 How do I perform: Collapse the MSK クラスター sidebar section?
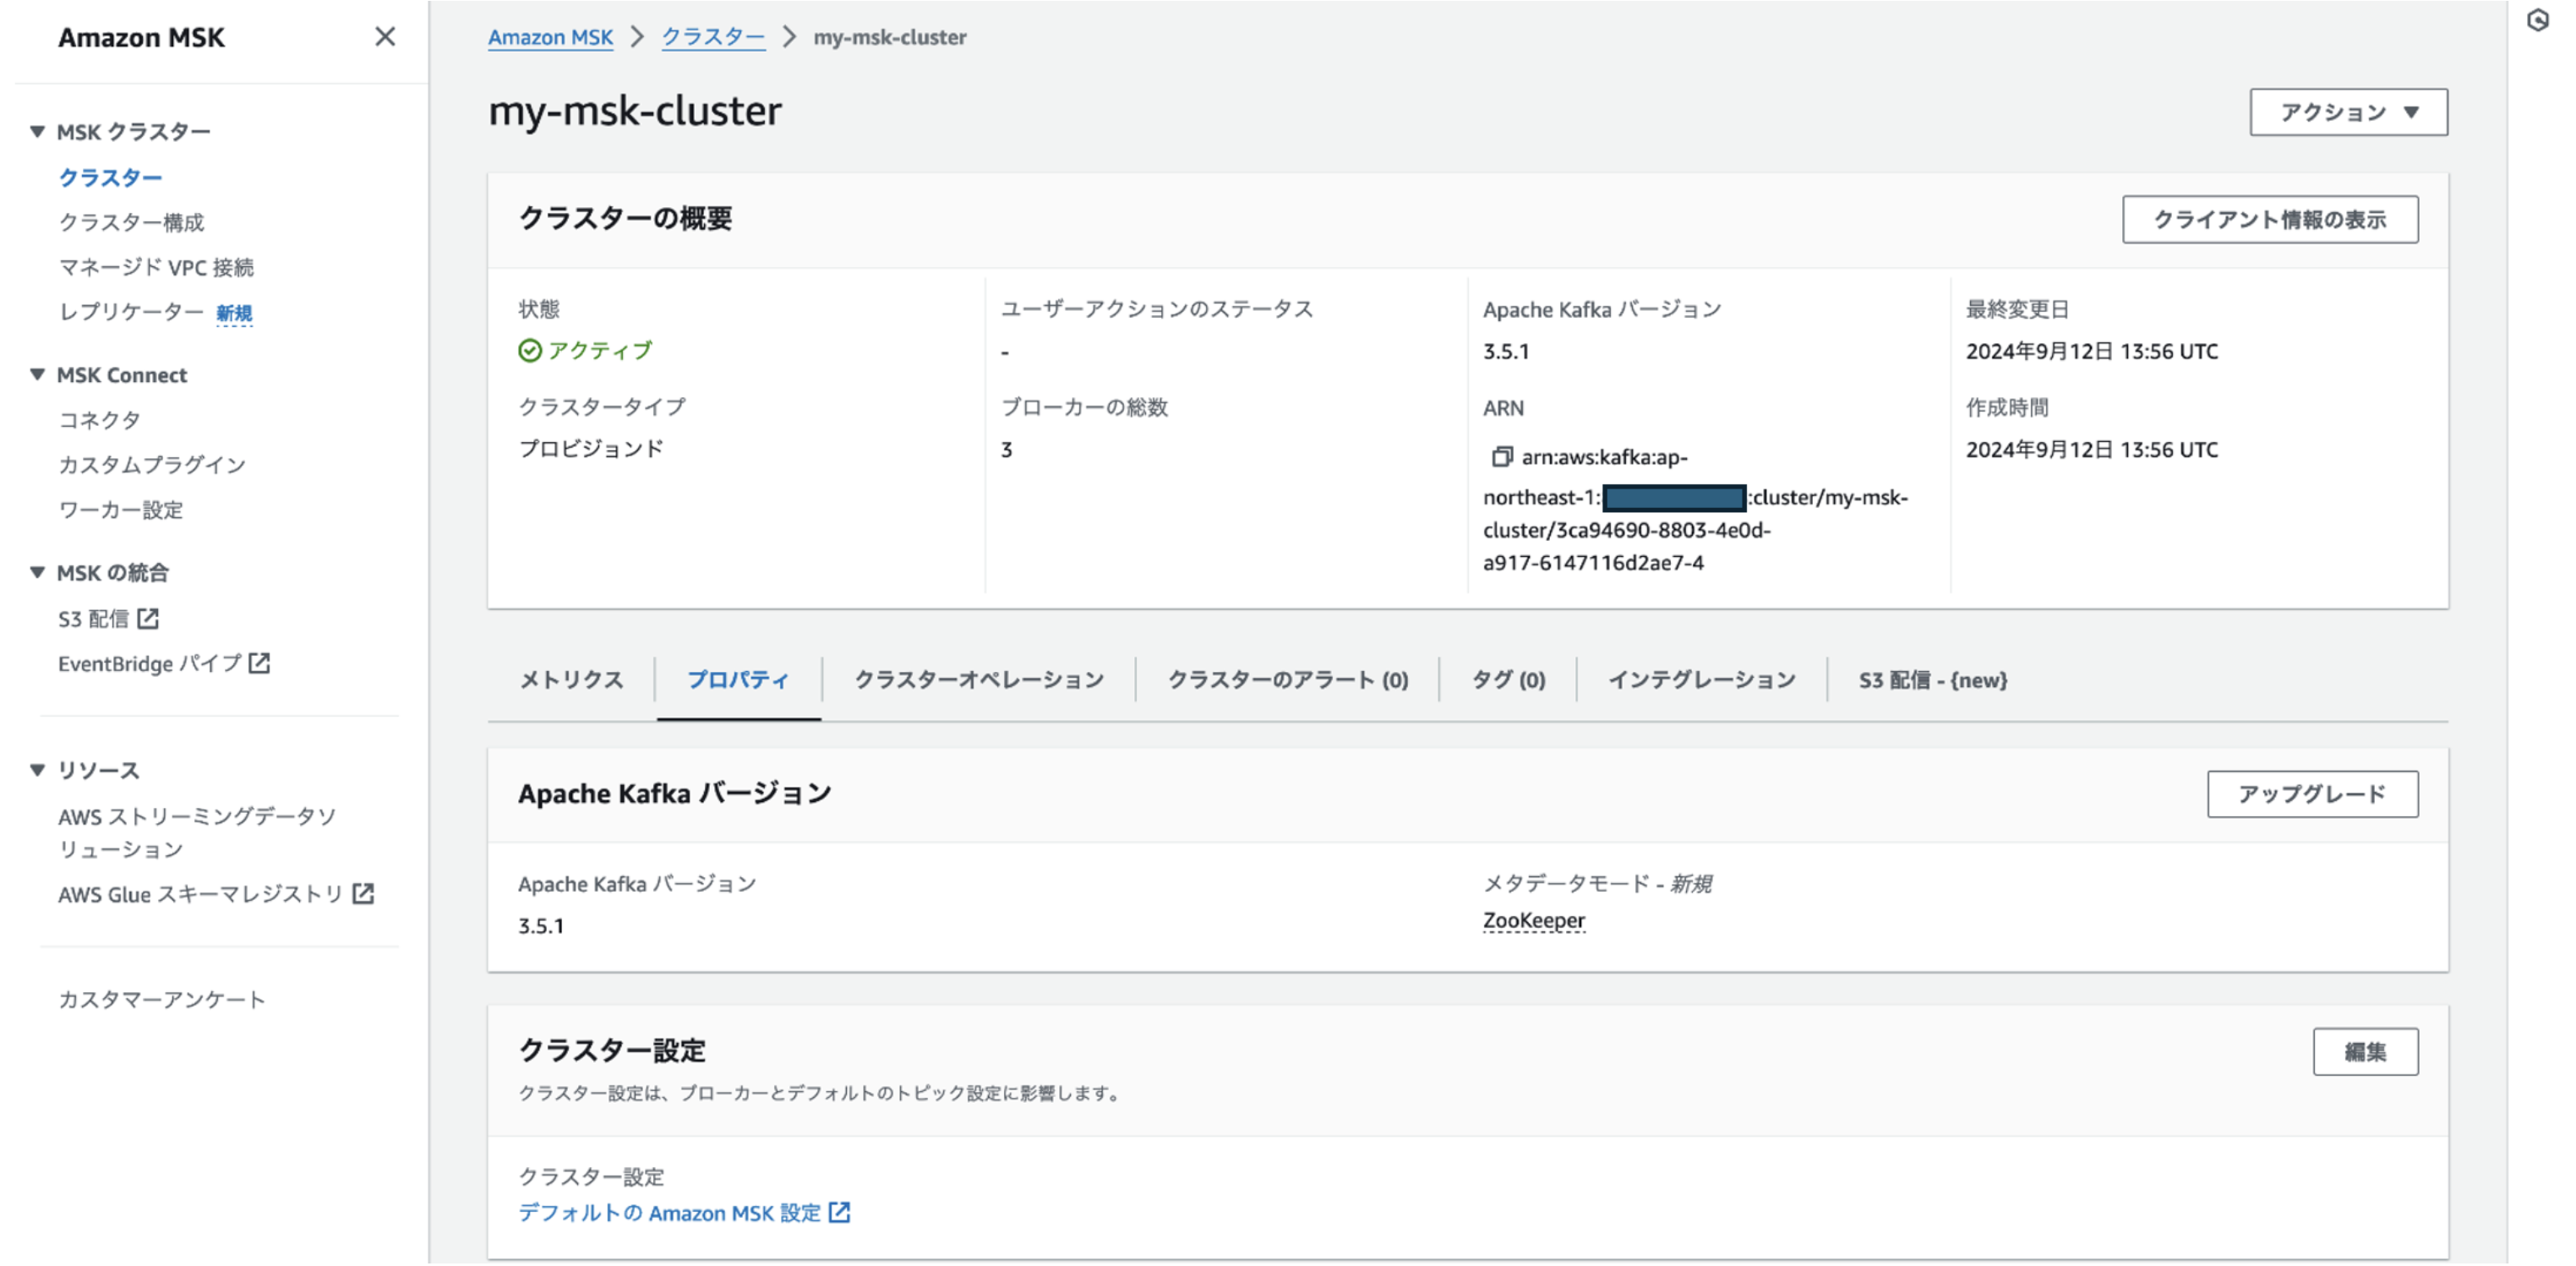pos(38,131)
